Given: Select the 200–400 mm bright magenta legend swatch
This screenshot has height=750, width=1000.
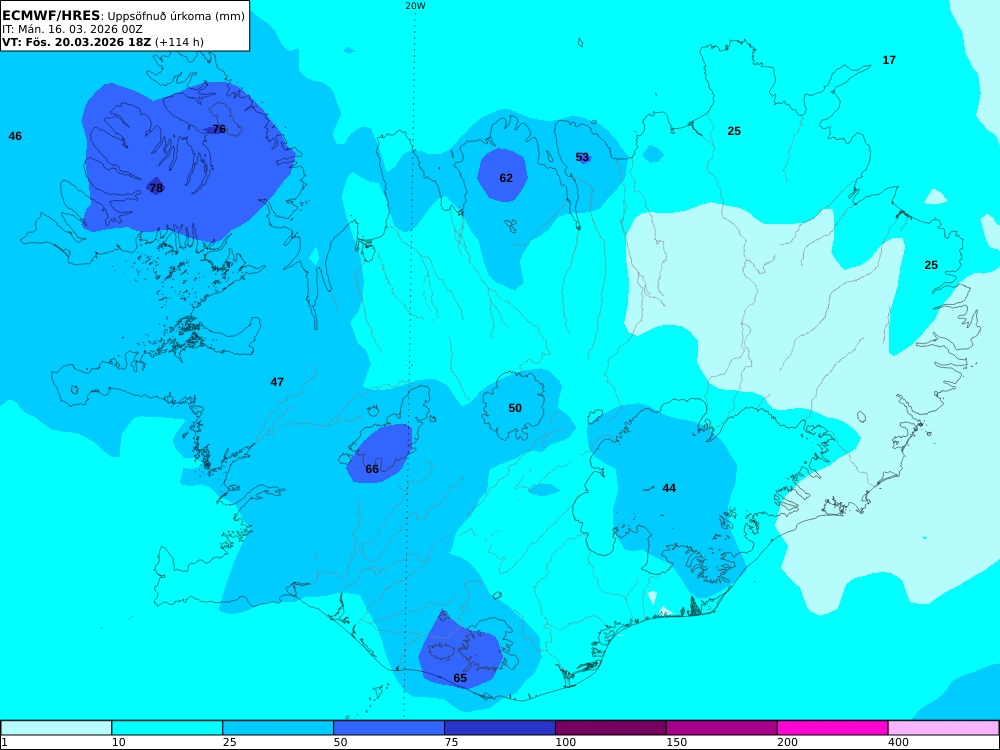Looking at the screenshot, I should tap(833, 728).
